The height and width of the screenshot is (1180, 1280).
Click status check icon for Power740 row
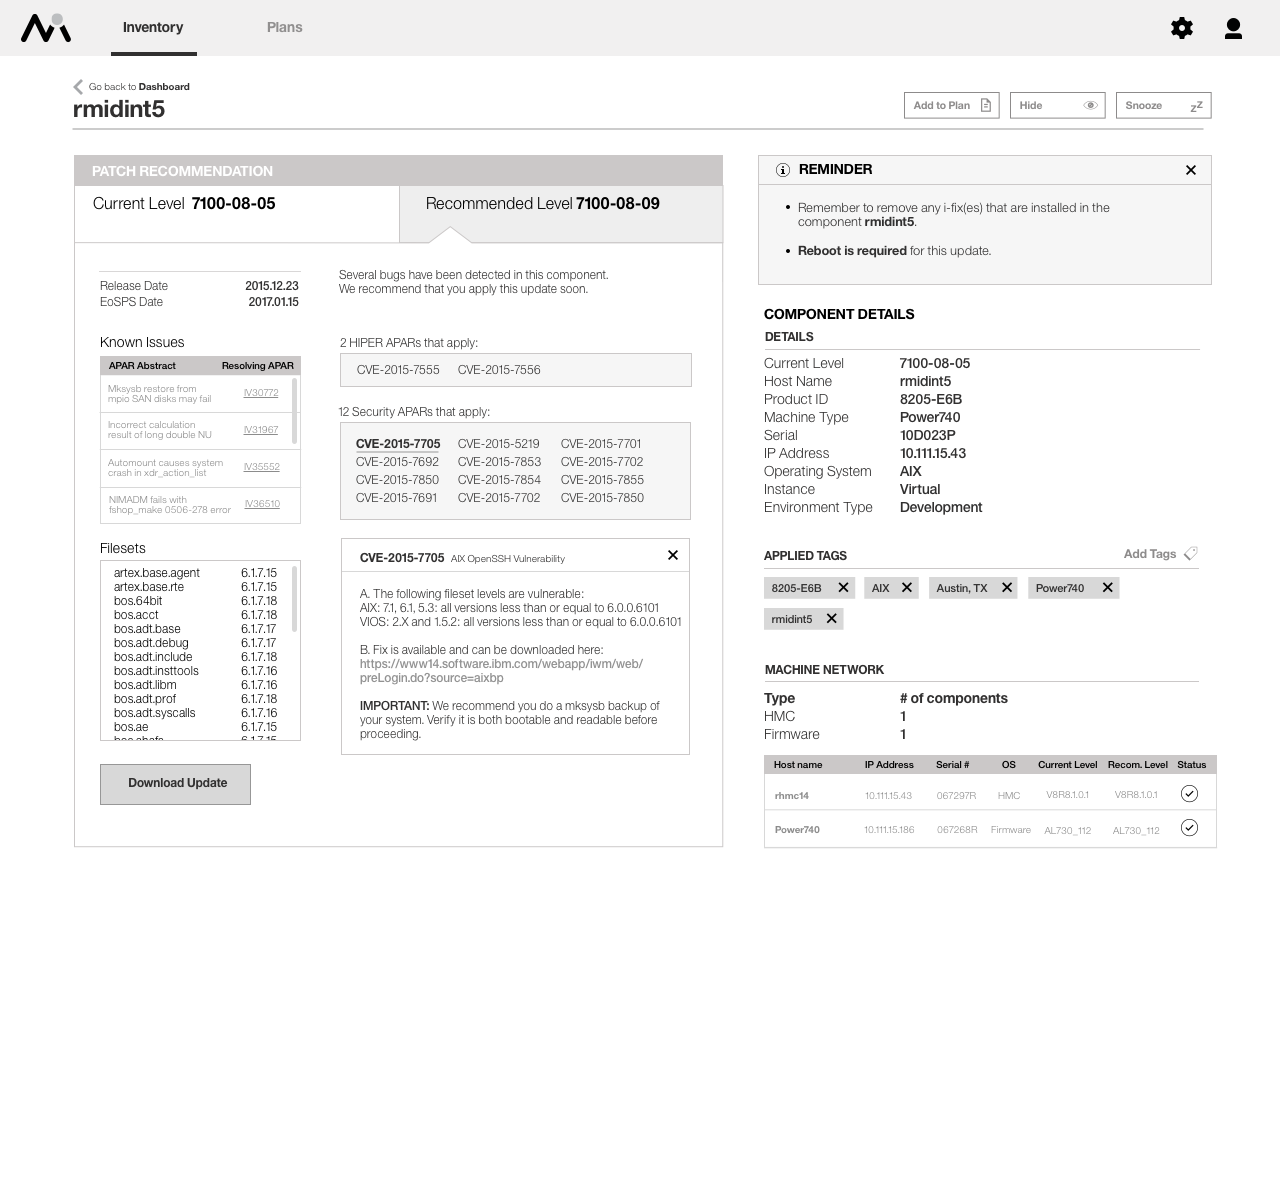coord(1189,828)
